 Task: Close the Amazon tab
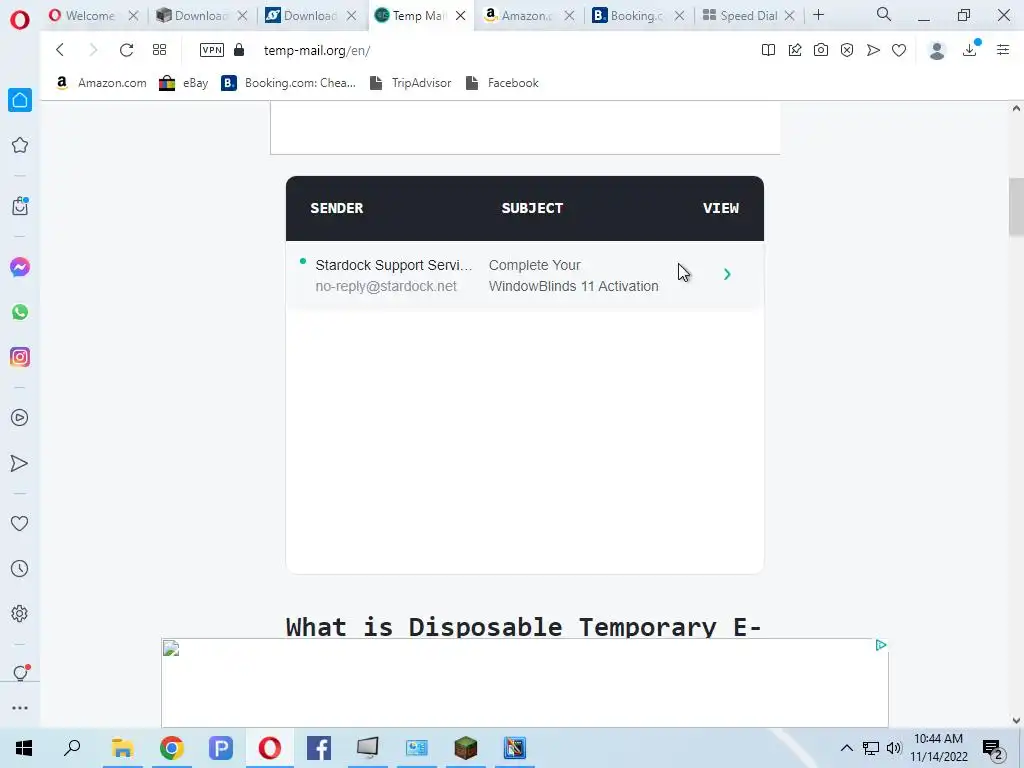[569, 16]
